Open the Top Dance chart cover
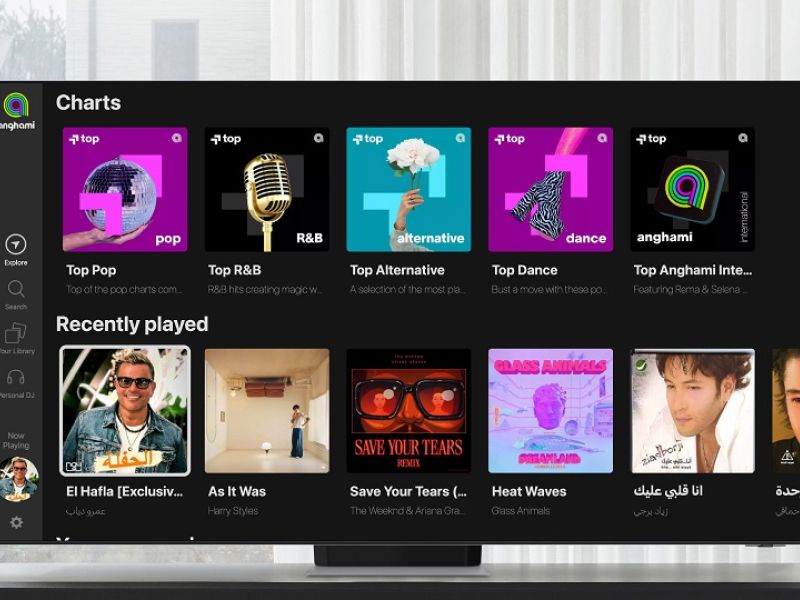 coord(551,190)
